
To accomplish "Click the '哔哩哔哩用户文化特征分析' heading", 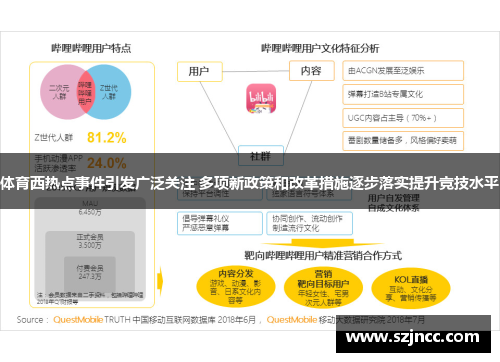I will (320, 48).
